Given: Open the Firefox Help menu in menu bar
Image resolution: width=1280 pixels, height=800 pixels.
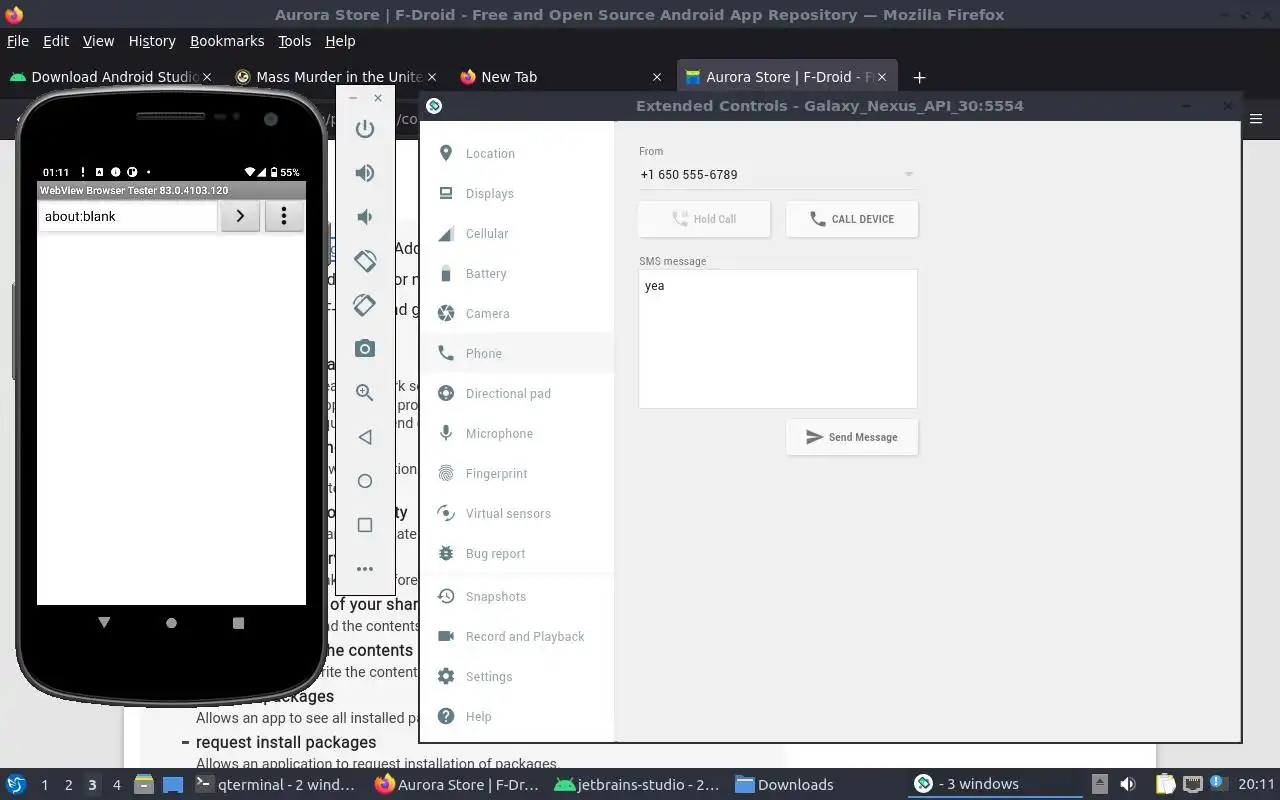Looking at the screenshot, I should click(x=340, y=41).
